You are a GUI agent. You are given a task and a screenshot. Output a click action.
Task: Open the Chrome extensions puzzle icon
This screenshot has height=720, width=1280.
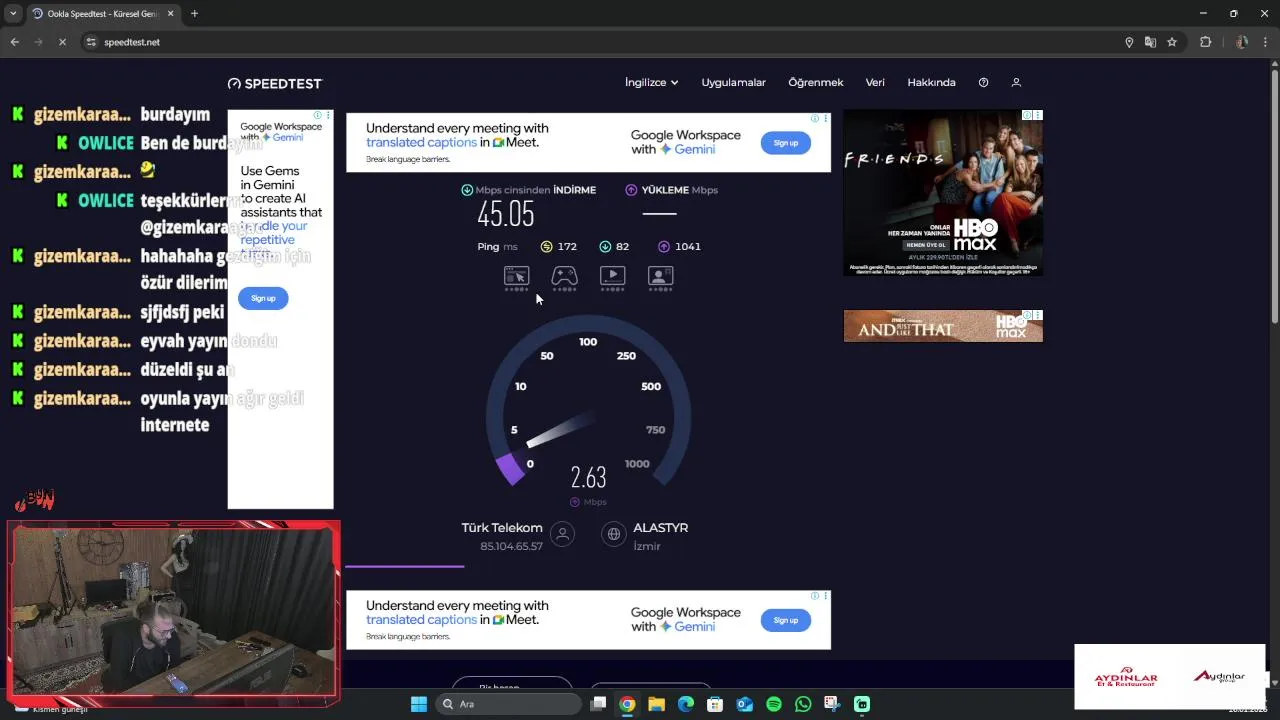(x=1205, y=42)
